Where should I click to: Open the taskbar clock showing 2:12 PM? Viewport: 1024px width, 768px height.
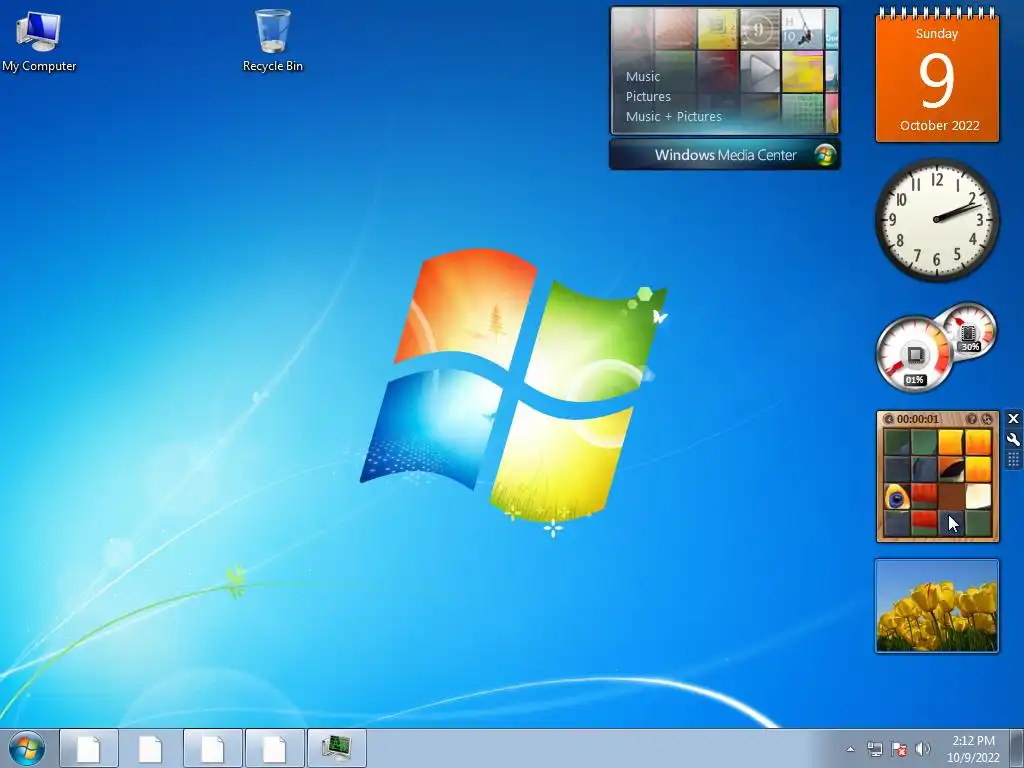[973, 748]
